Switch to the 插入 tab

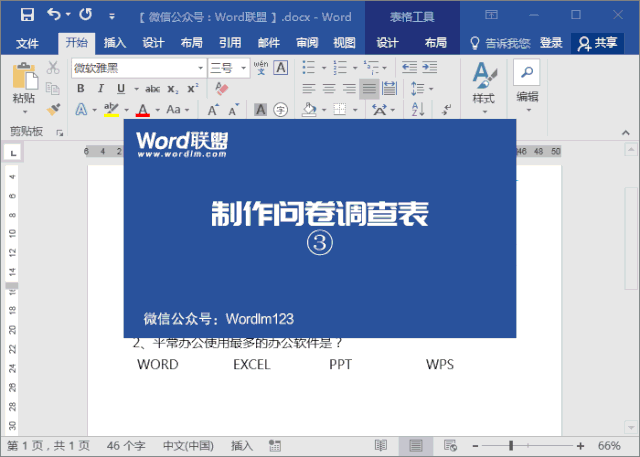pos(115,43)
